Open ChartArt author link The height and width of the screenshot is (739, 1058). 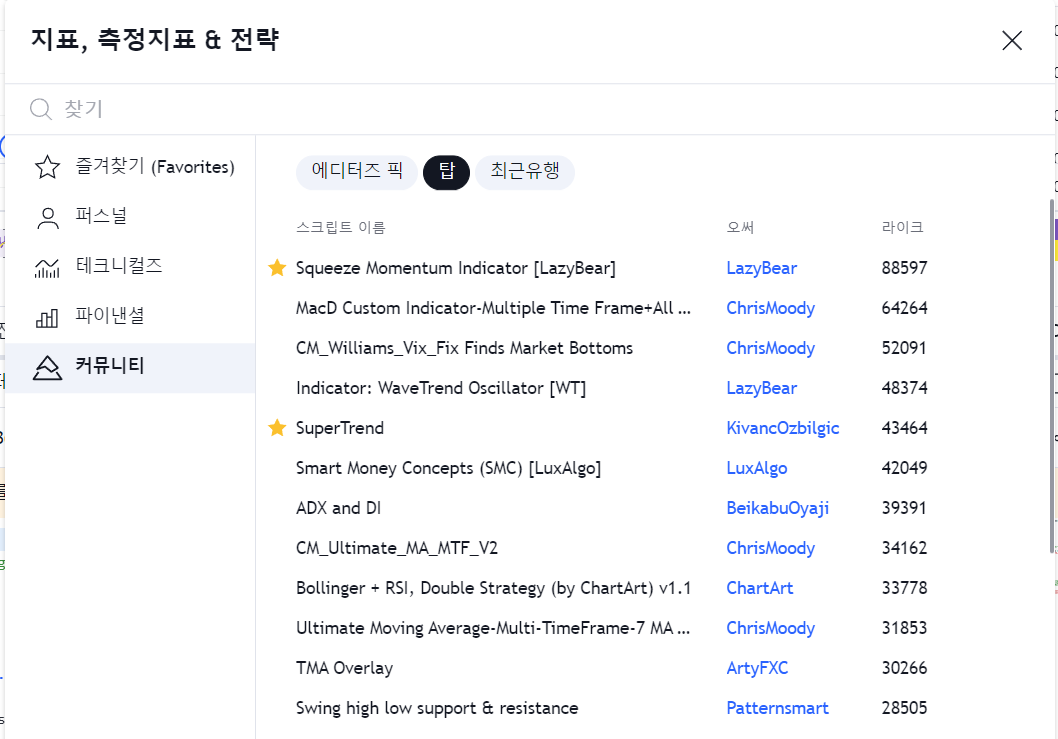[x=760, y=588]
